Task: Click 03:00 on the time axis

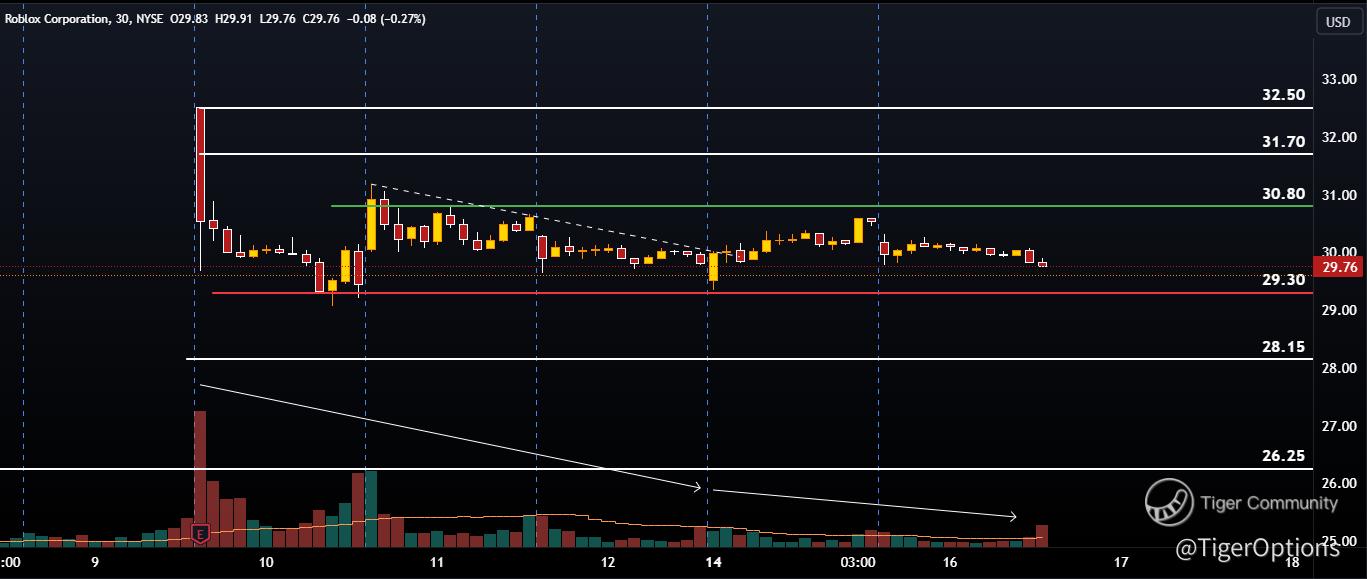Action: tap(859, 561)
